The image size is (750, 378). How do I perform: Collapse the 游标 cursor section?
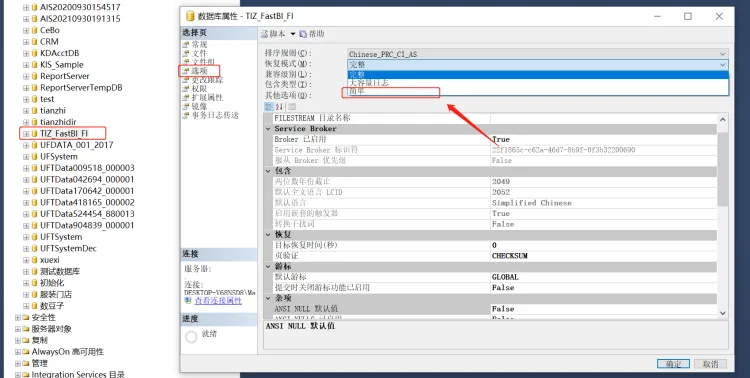(268, 266)
